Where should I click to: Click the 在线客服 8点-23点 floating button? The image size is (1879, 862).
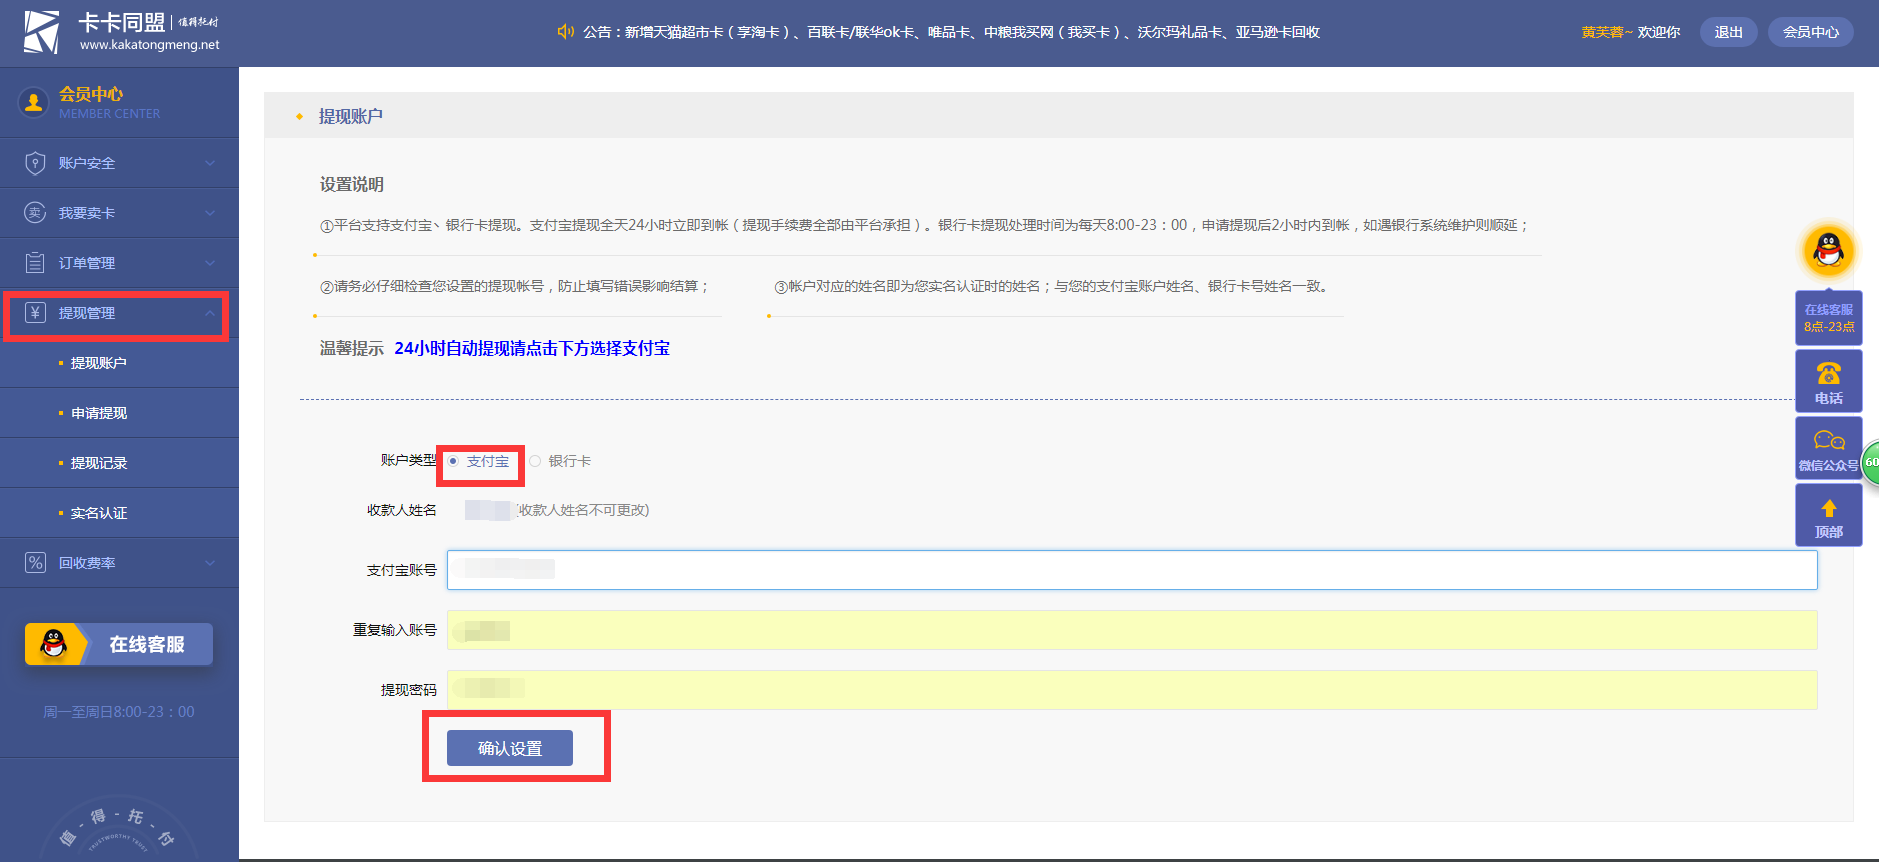pos(1829,318)
